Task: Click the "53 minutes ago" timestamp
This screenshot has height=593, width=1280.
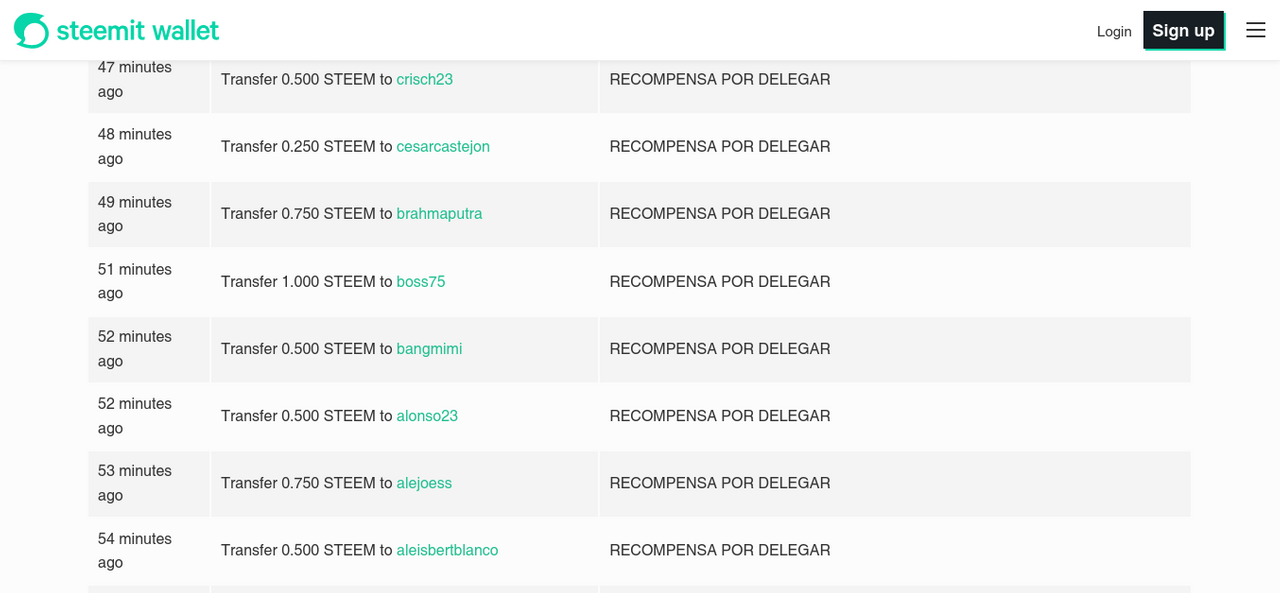Action: [x=135, y=483]
